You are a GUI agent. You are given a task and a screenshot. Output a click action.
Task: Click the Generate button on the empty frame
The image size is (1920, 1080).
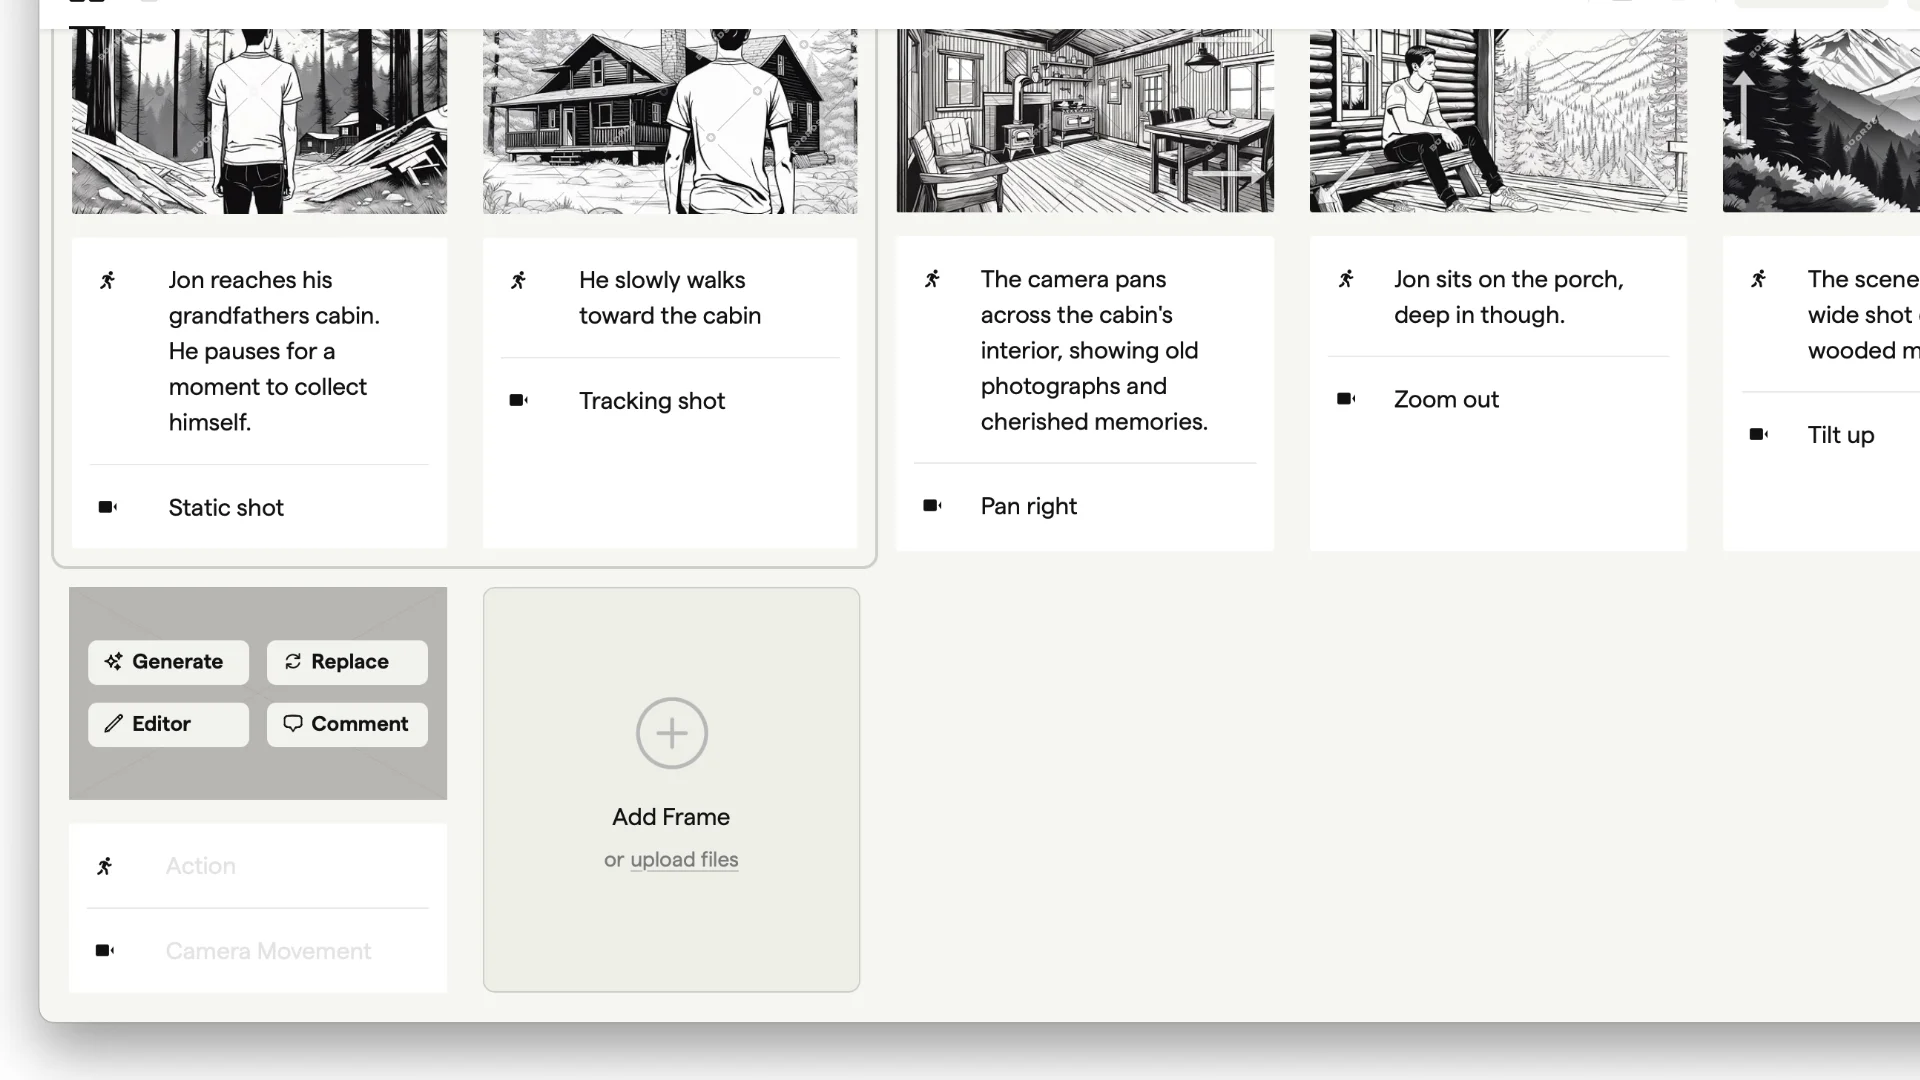click(x=168, y=662)
